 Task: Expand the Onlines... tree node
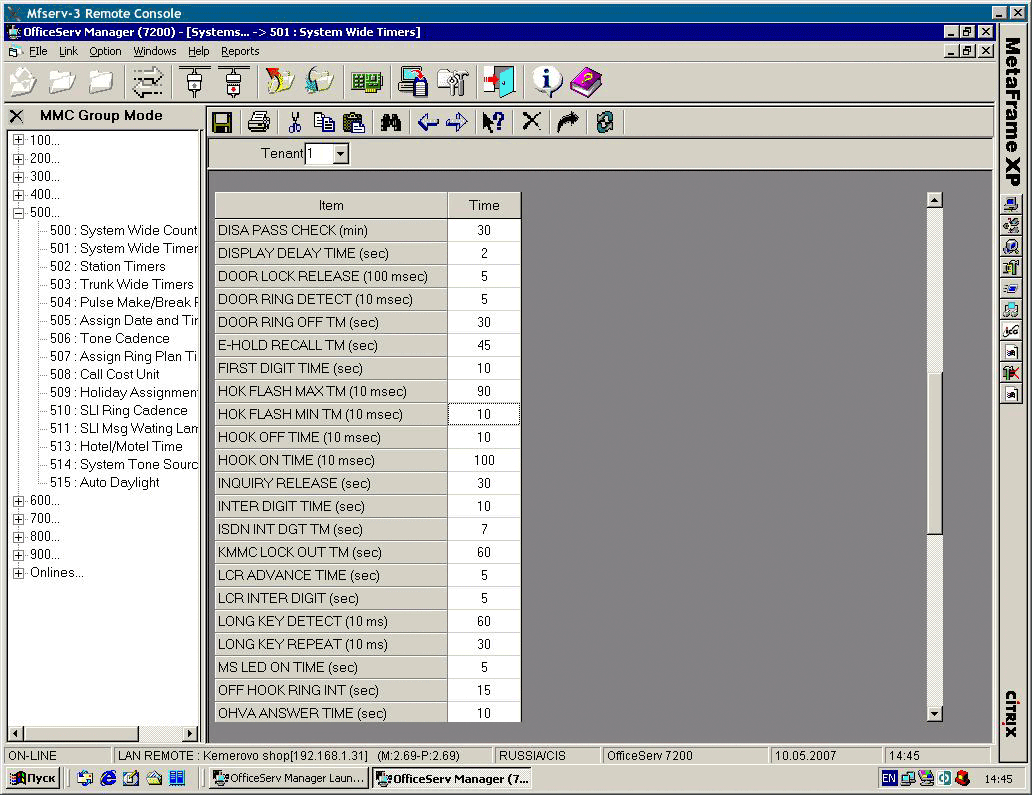[18, 573]
